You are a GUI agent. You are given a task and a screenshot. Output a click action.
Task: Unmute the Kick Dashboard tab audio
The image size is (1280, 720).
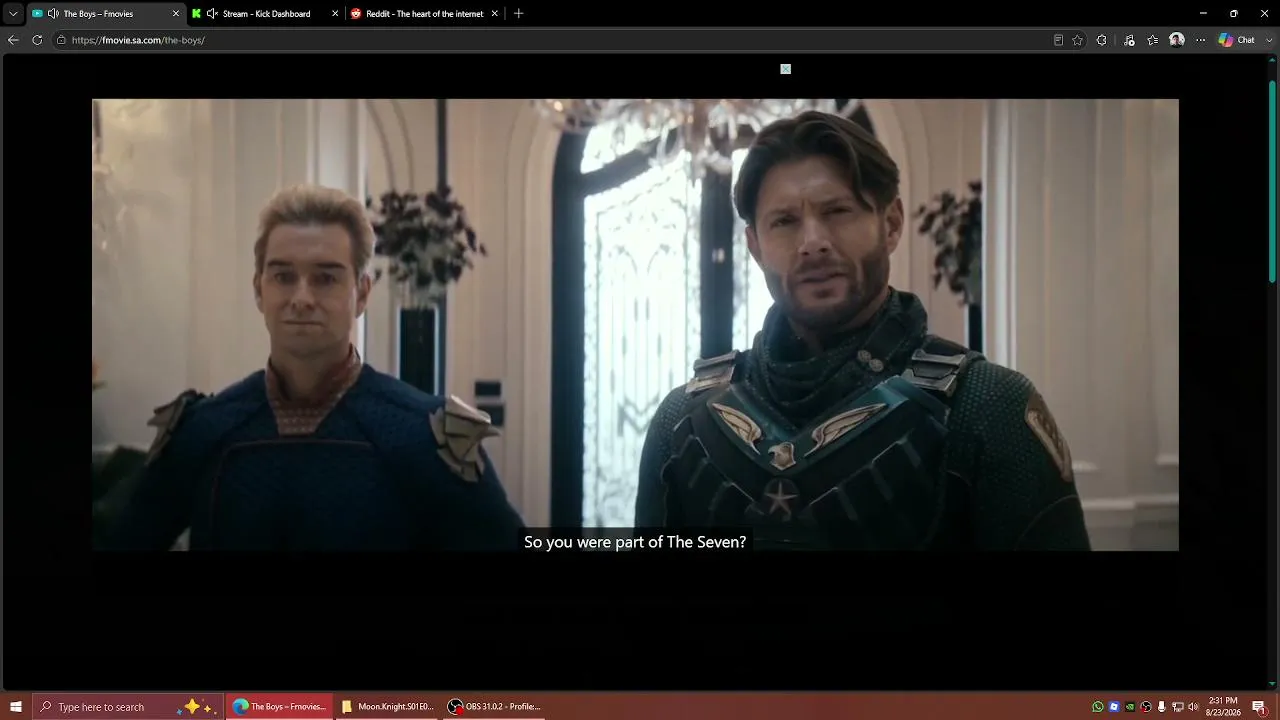pos(212,14)
